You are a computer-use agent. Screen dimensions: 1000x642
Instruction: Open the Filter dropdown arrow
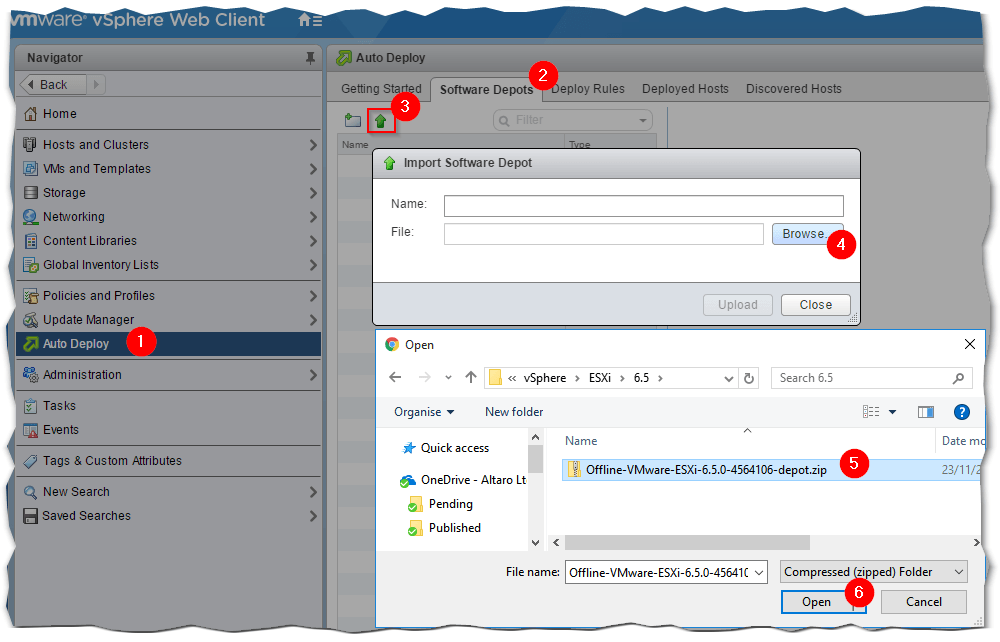coord(642,120)
